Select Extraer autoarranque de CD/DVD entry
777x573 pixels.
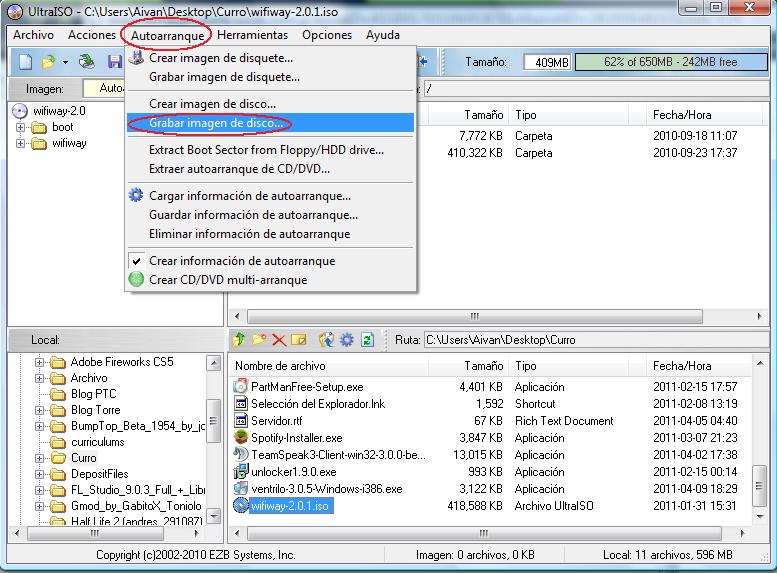[x=271, y=169]
